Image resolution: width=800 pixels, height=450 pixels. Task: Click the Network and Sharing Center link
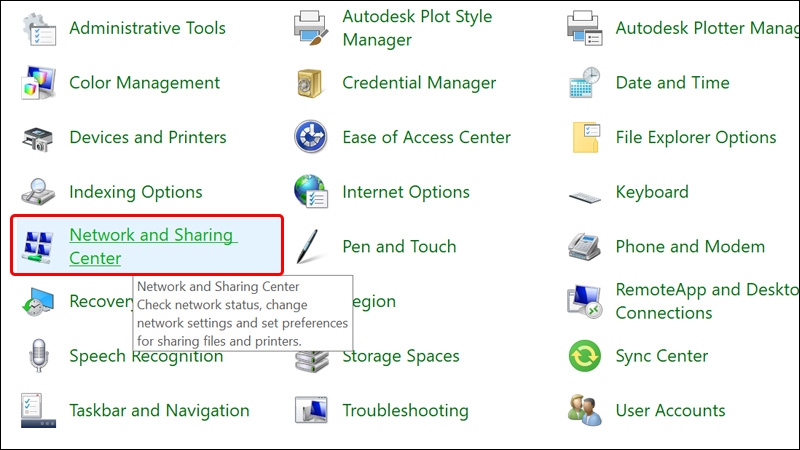coord(153,246)
